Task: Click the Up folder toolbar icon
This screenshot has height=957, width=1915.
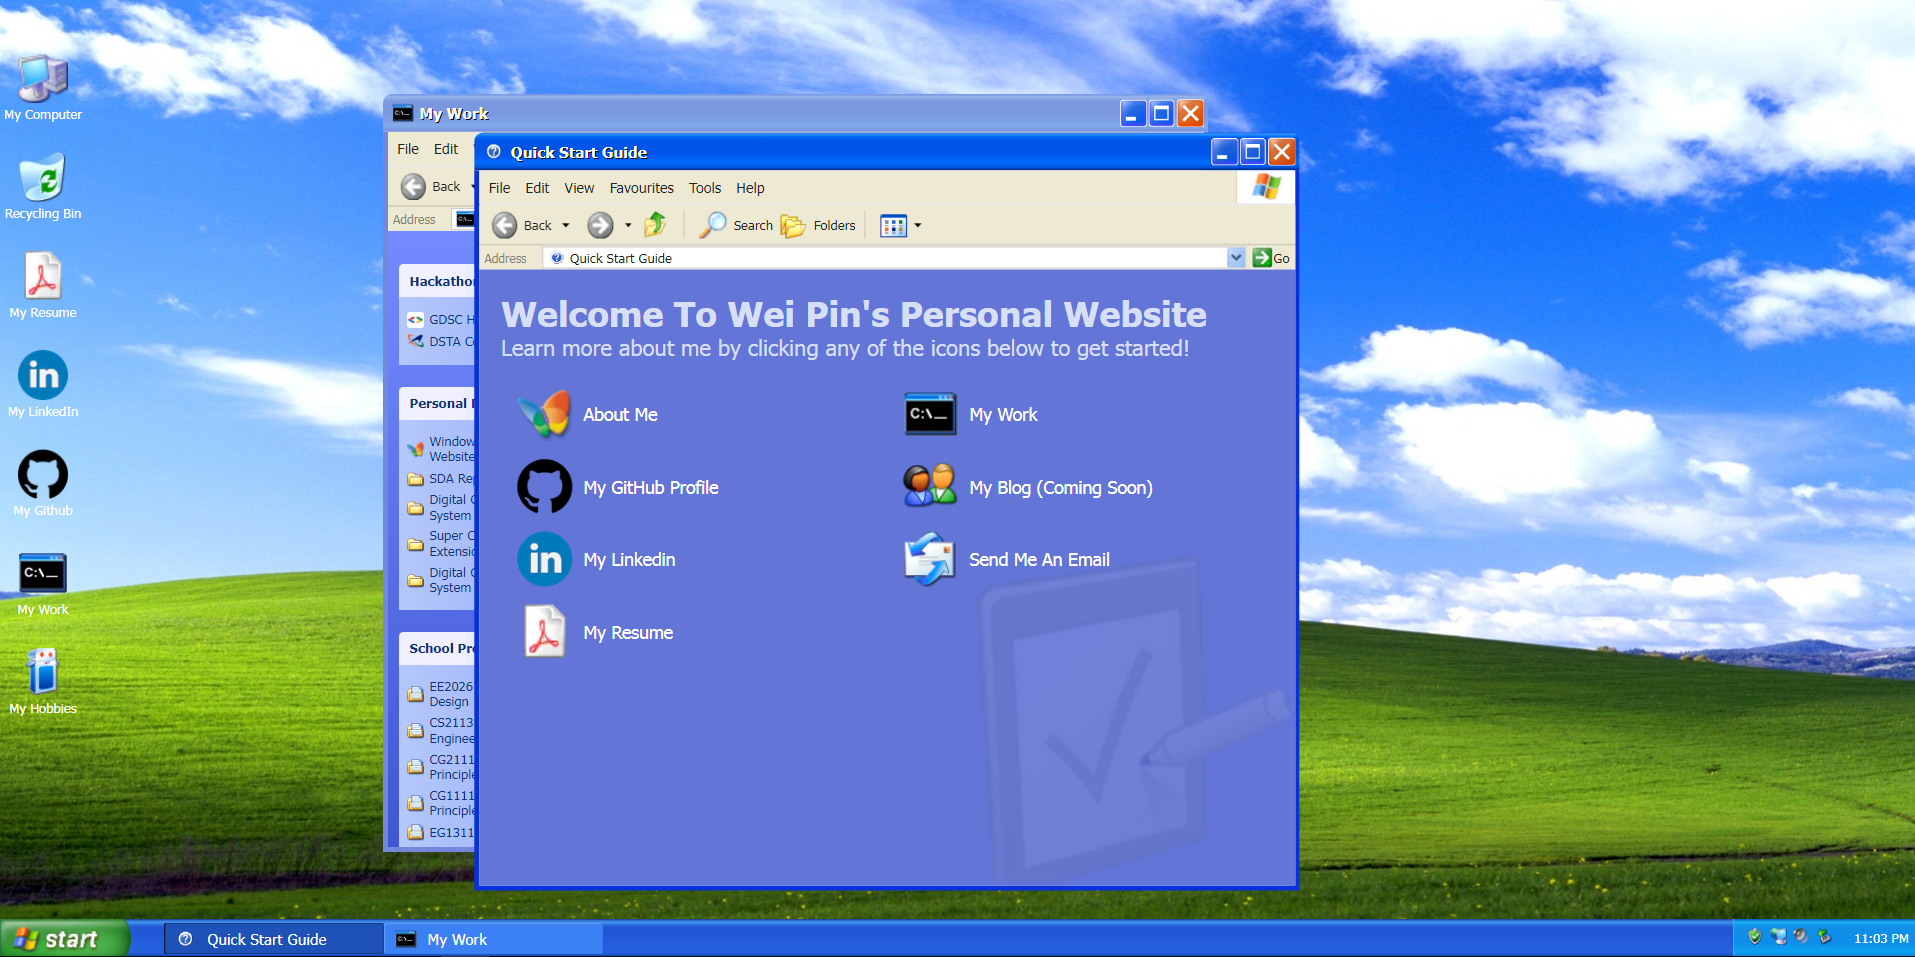Action: pyautogui.click(x=656, y=225)
